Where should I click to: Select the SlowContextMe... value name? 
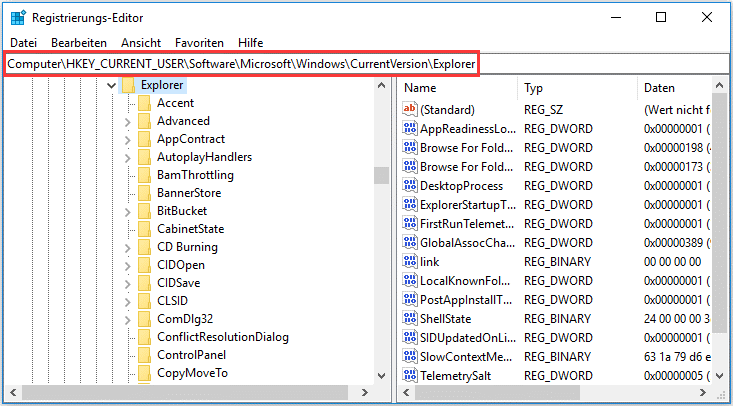[467, 357]
